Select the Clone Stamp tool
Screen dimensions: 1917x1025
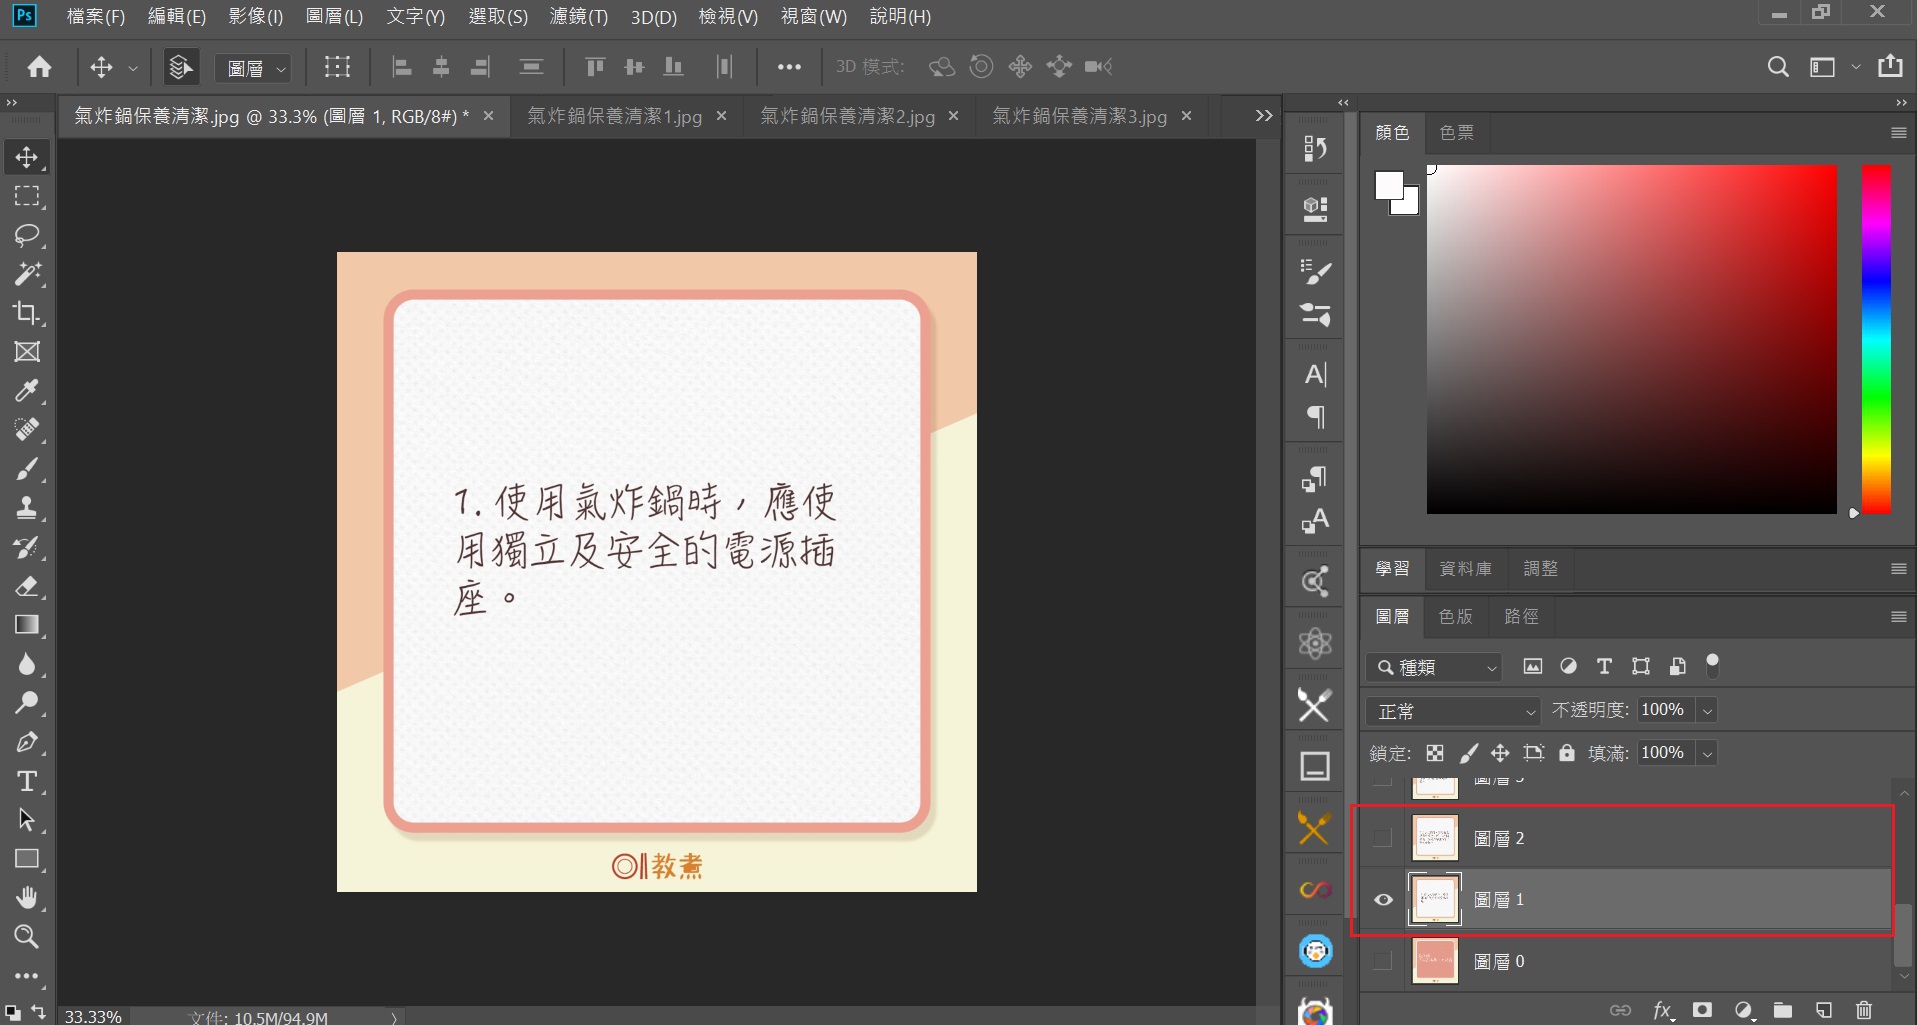click(x=26, y=508)
